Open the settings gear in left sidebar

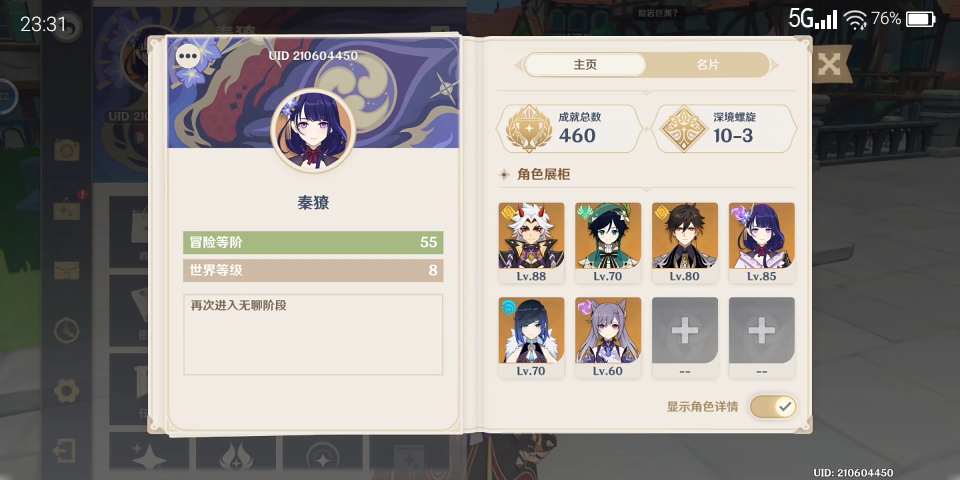click(x=66, y=390)
